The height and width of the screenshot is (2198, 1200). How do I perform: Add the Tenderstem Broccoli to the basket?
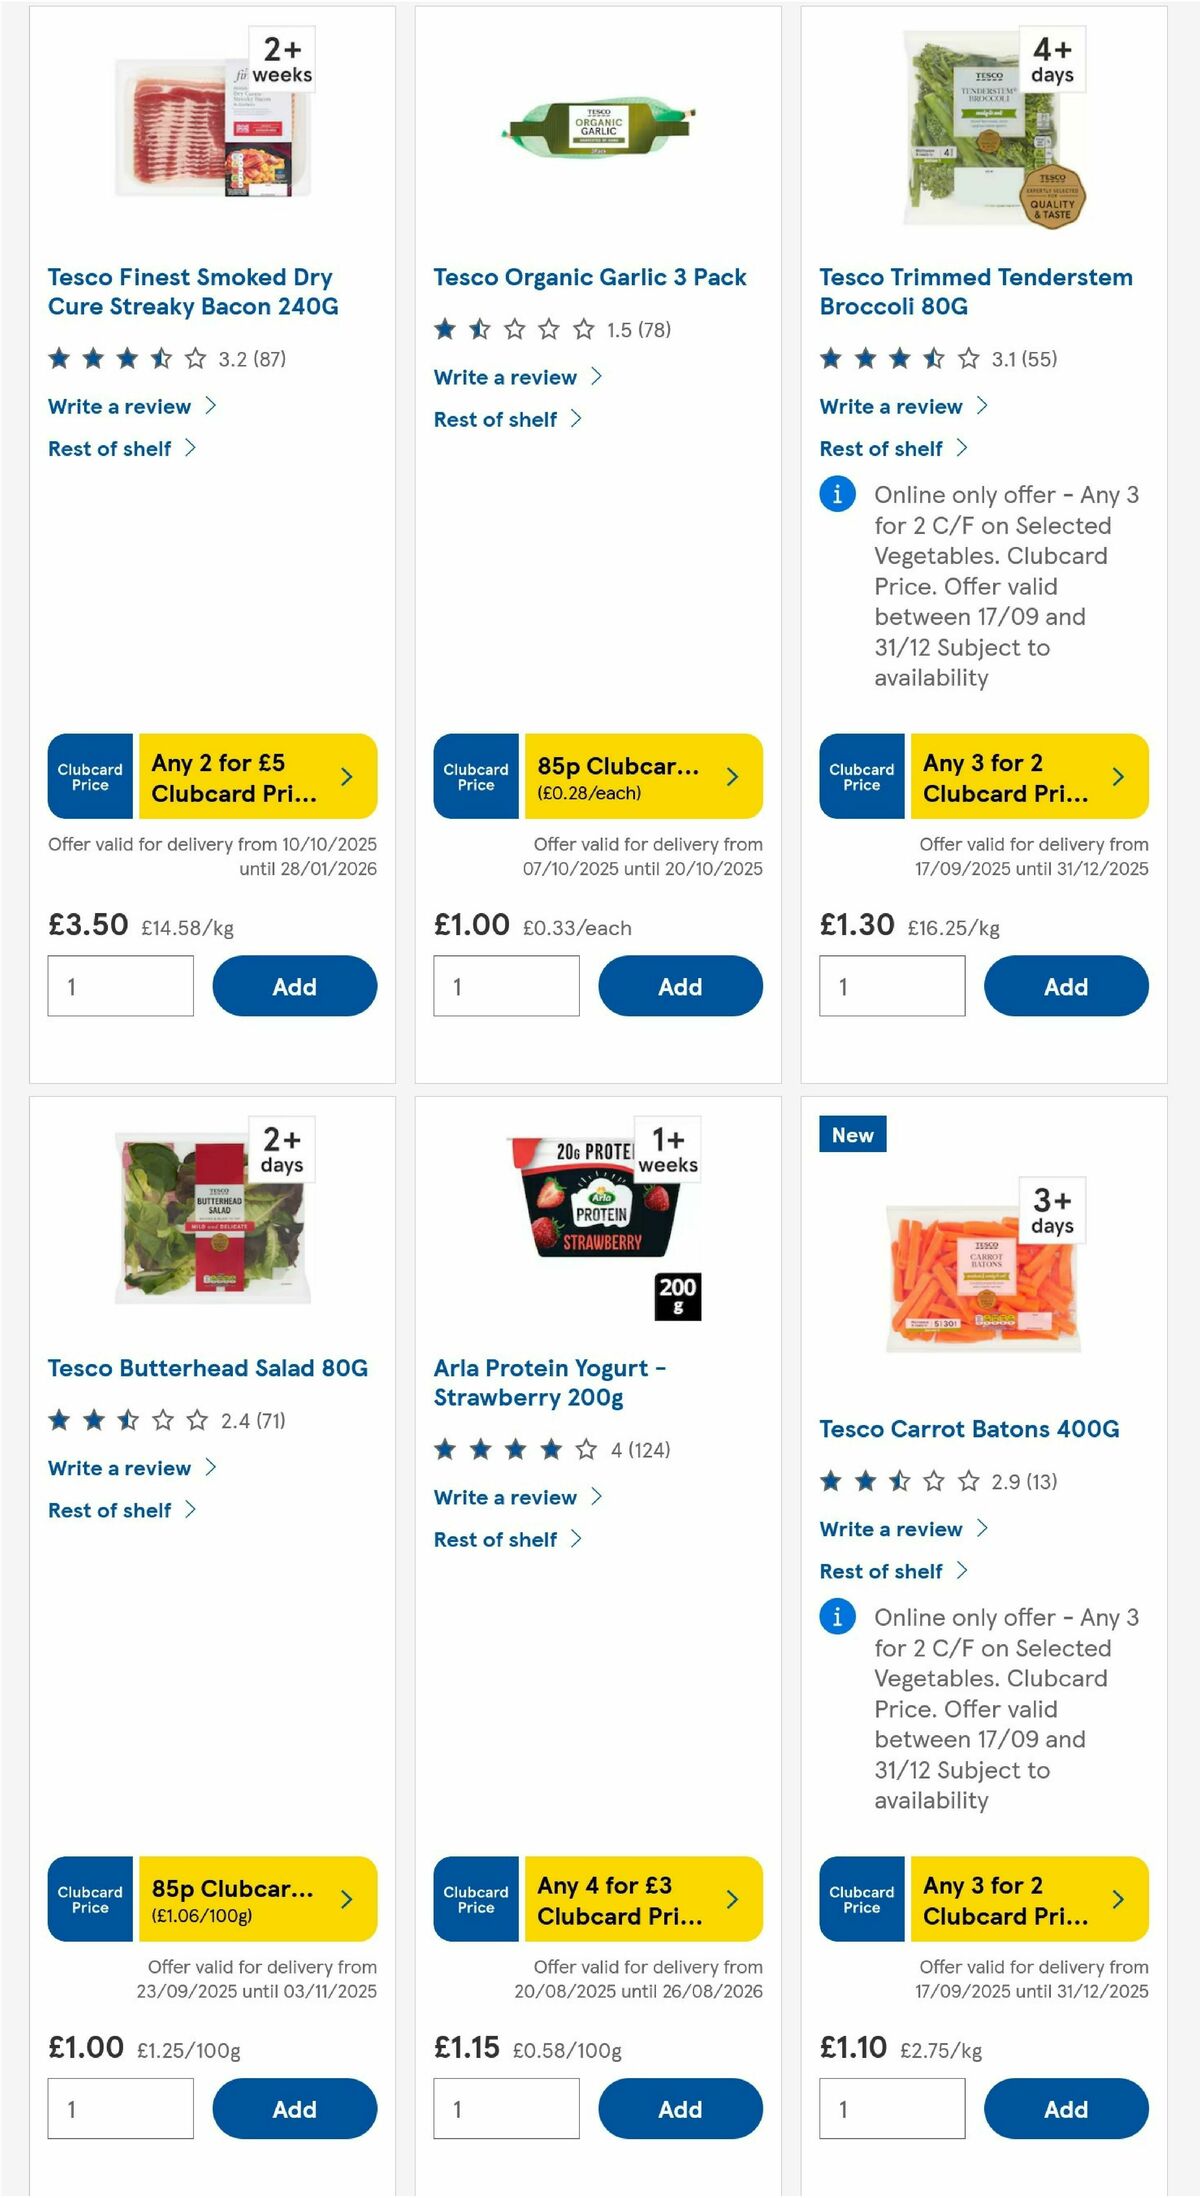[x=1066, y=986]
